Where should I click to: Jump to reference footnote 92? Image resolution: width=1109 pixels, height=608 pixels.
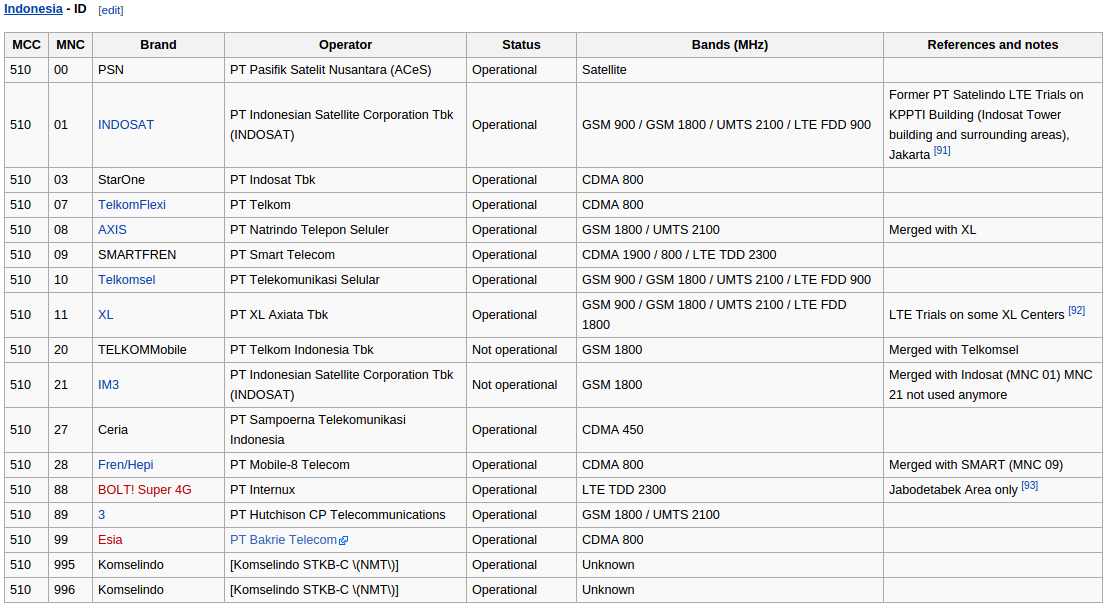point(1076,310)
